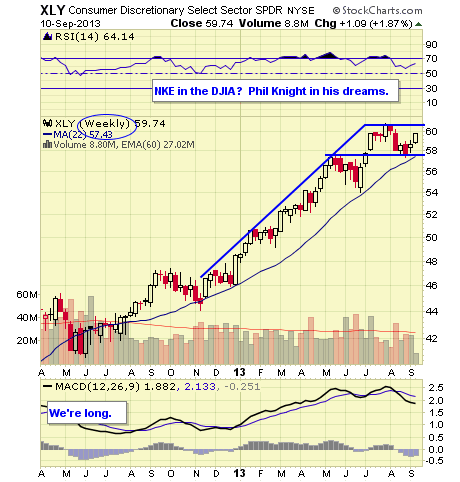
Task: Click the blue line marker before MA(22)
Action: (x=48, y=134)
